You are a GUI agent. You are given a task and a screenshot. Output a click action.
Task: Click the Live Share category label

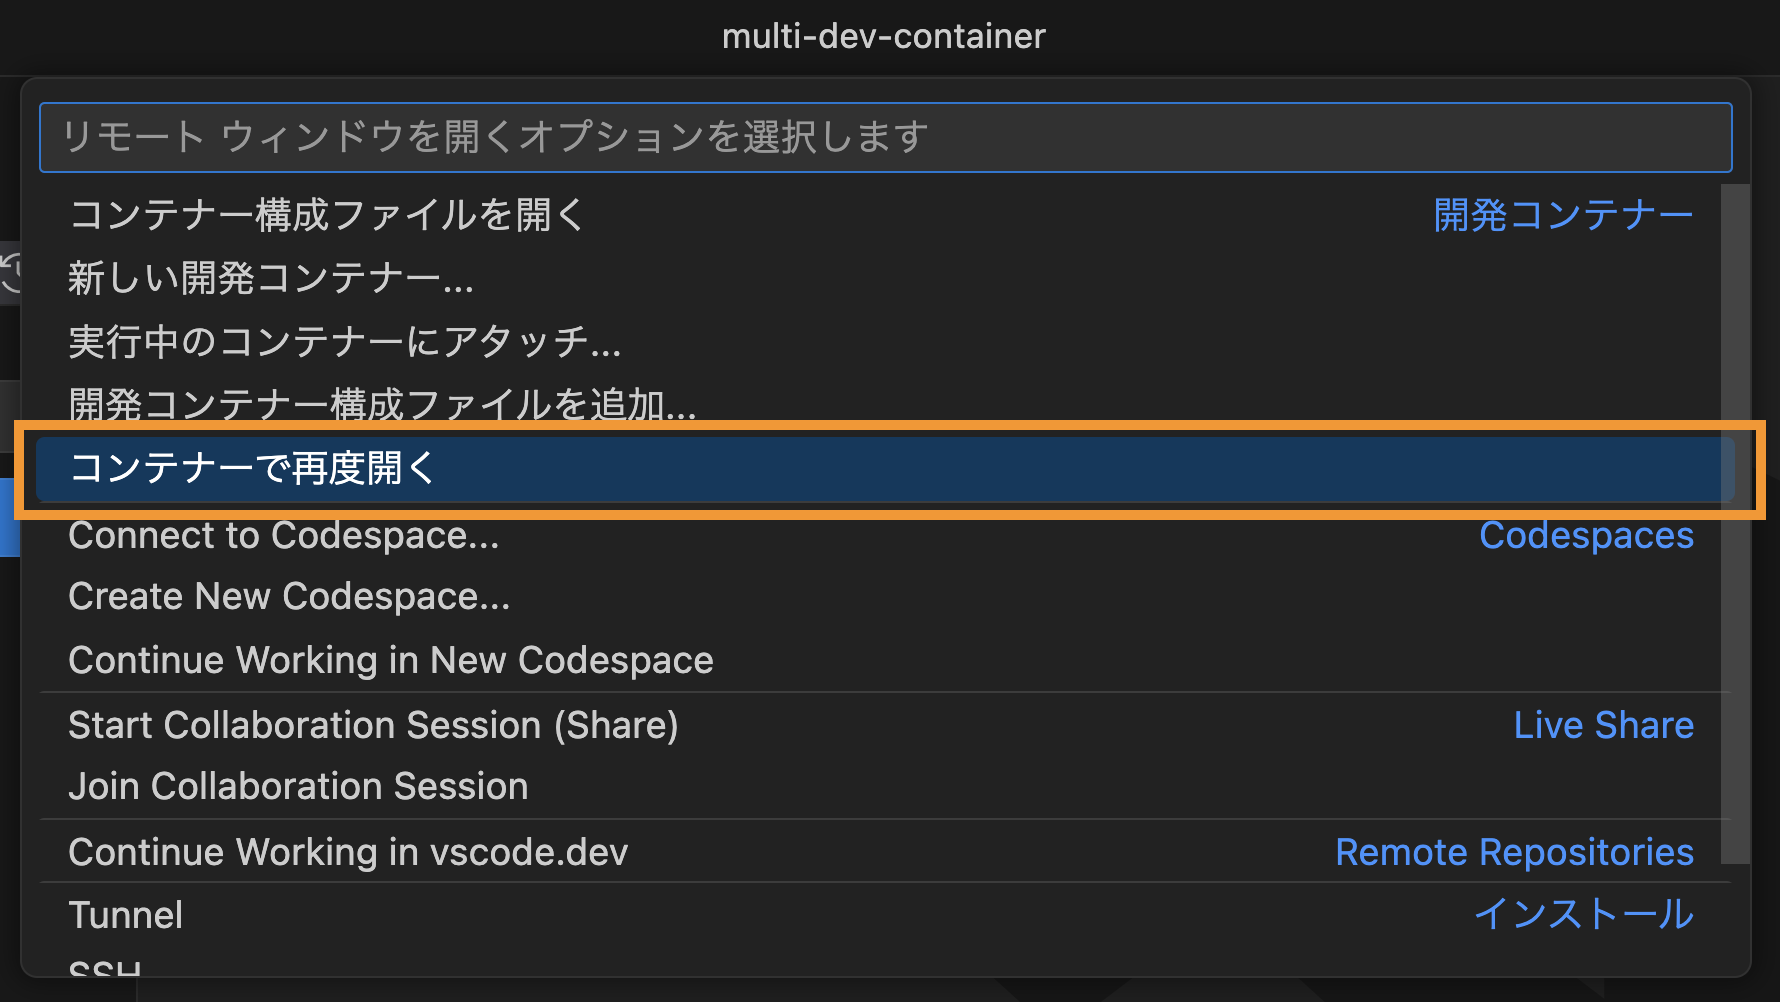click(x=1604, y=725)
